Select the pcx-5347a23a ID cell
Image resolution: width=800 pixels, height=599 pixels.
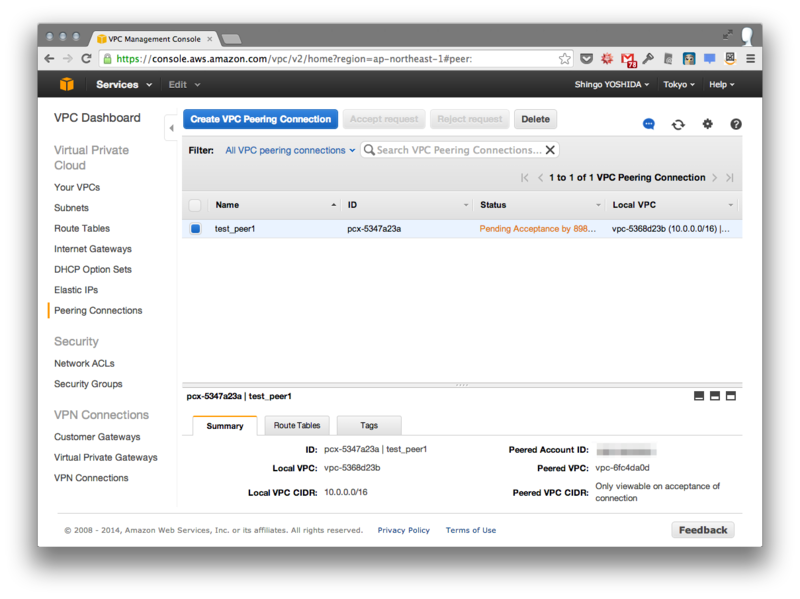click(374, 229)
